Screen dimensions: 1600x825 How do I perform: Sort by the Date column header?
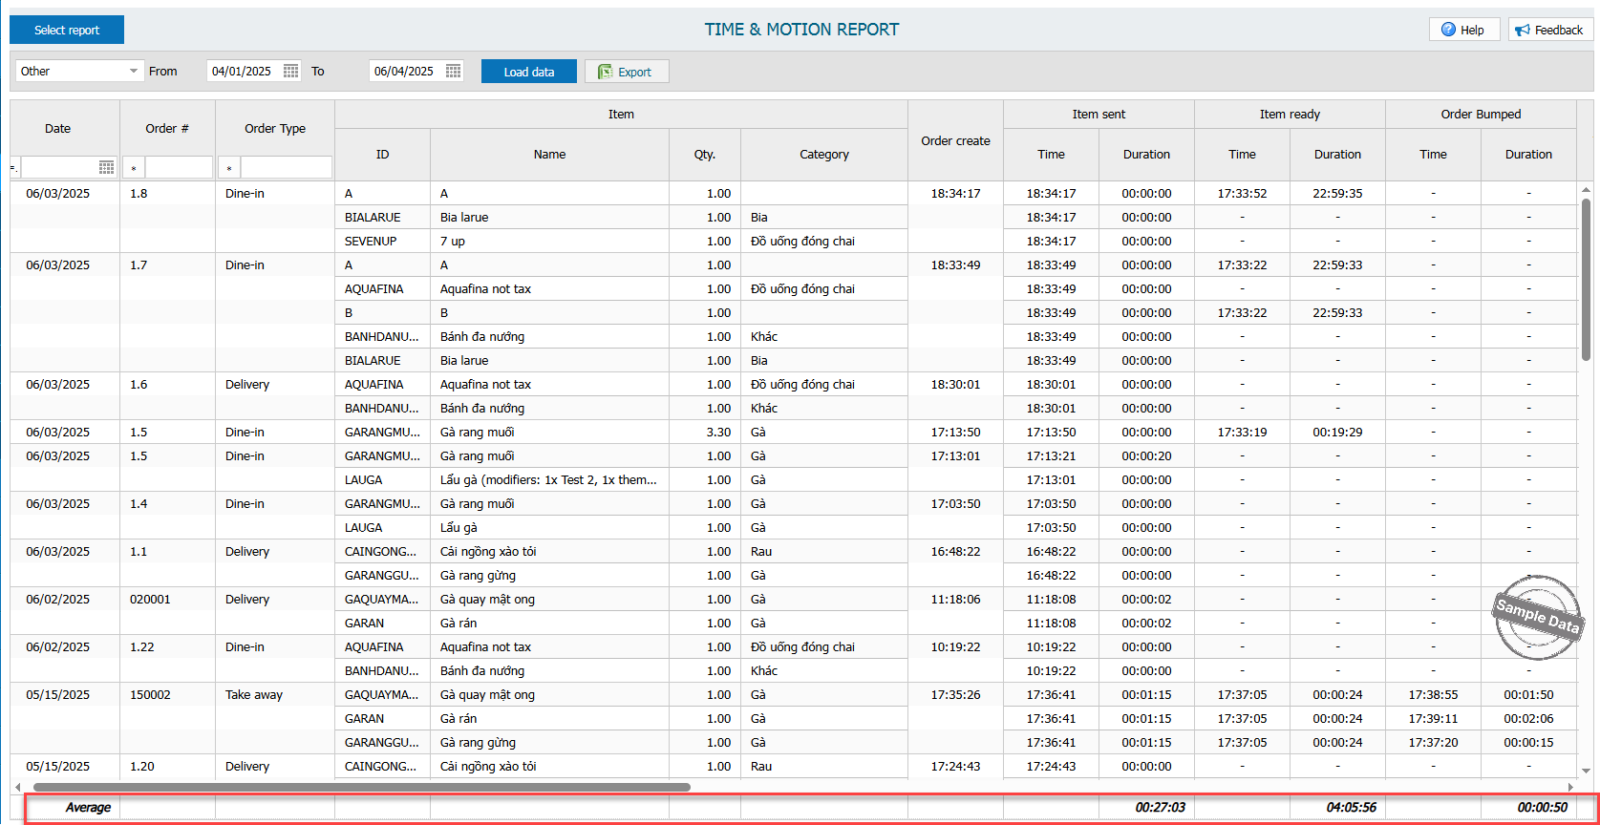pyautogui.click(x=58, y=128)
